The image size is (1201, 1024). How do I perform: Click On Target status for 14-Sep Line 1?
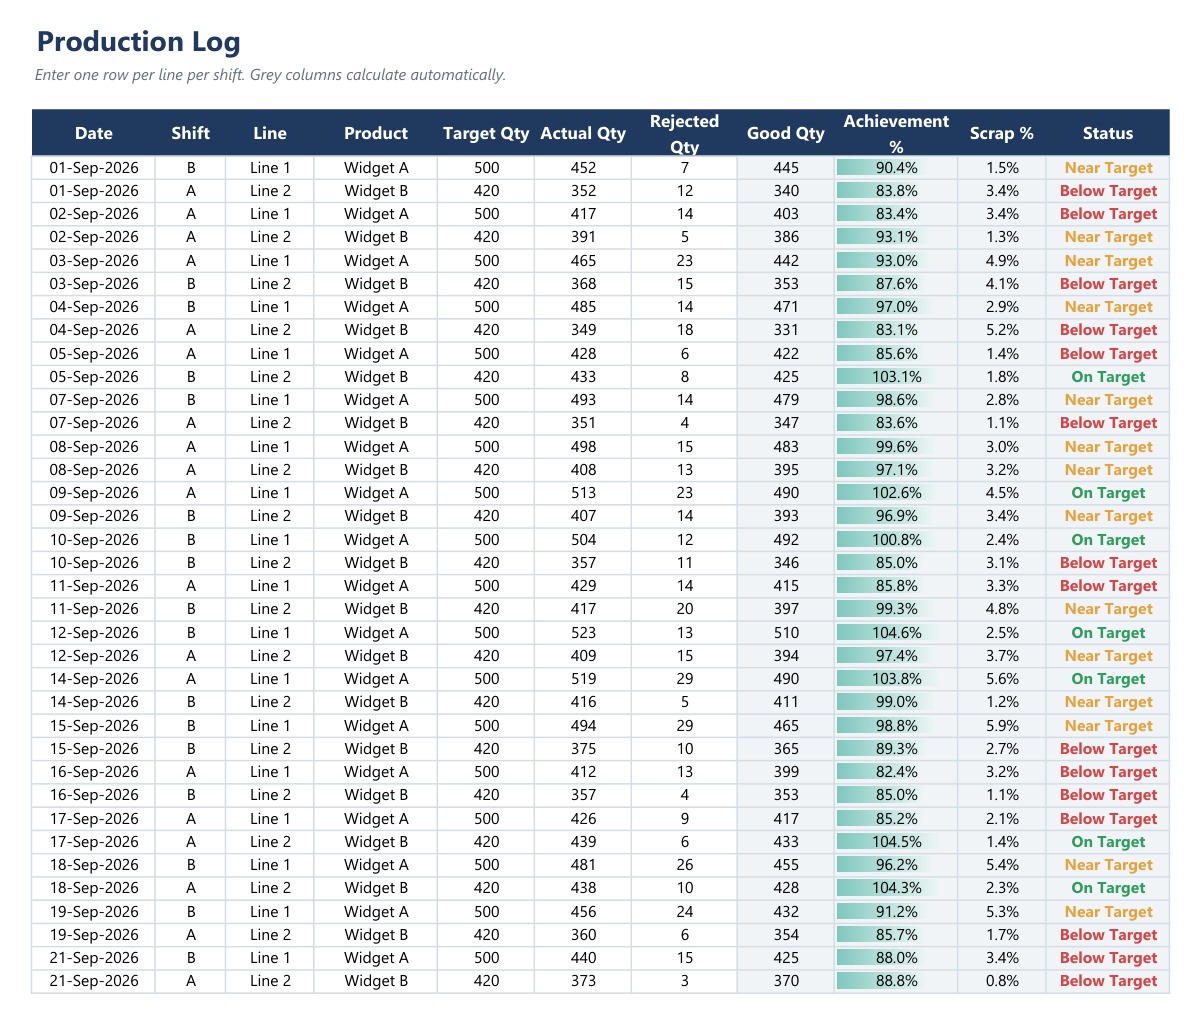click(x=1108, y=679)
